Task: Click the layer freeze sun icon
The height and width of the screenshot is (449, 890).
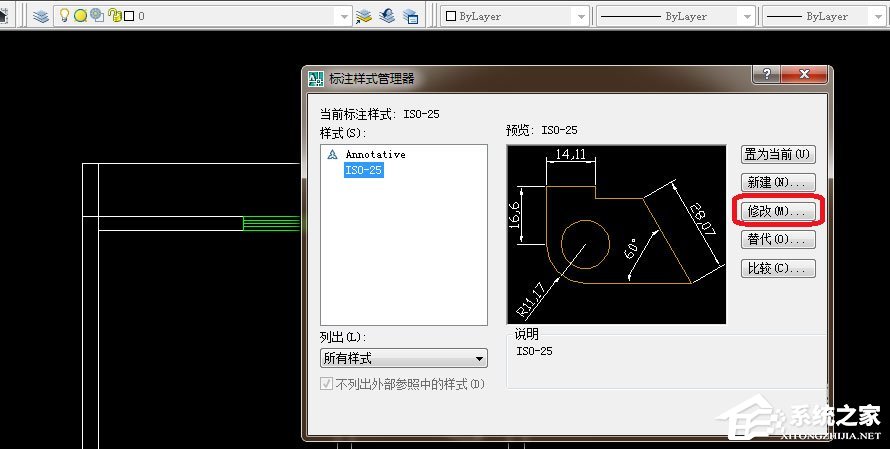Action: coord(80,16)
